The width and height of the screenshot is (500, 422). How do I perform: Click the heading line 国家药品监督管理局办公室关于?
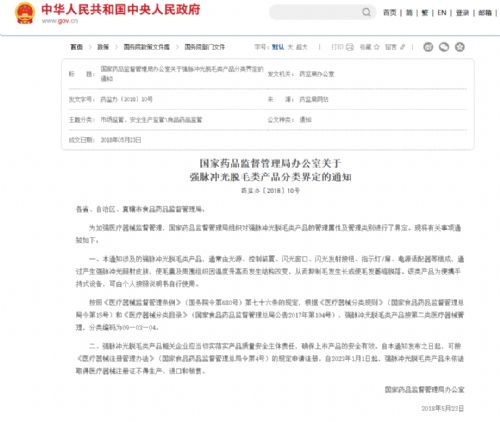pos(270,163)
